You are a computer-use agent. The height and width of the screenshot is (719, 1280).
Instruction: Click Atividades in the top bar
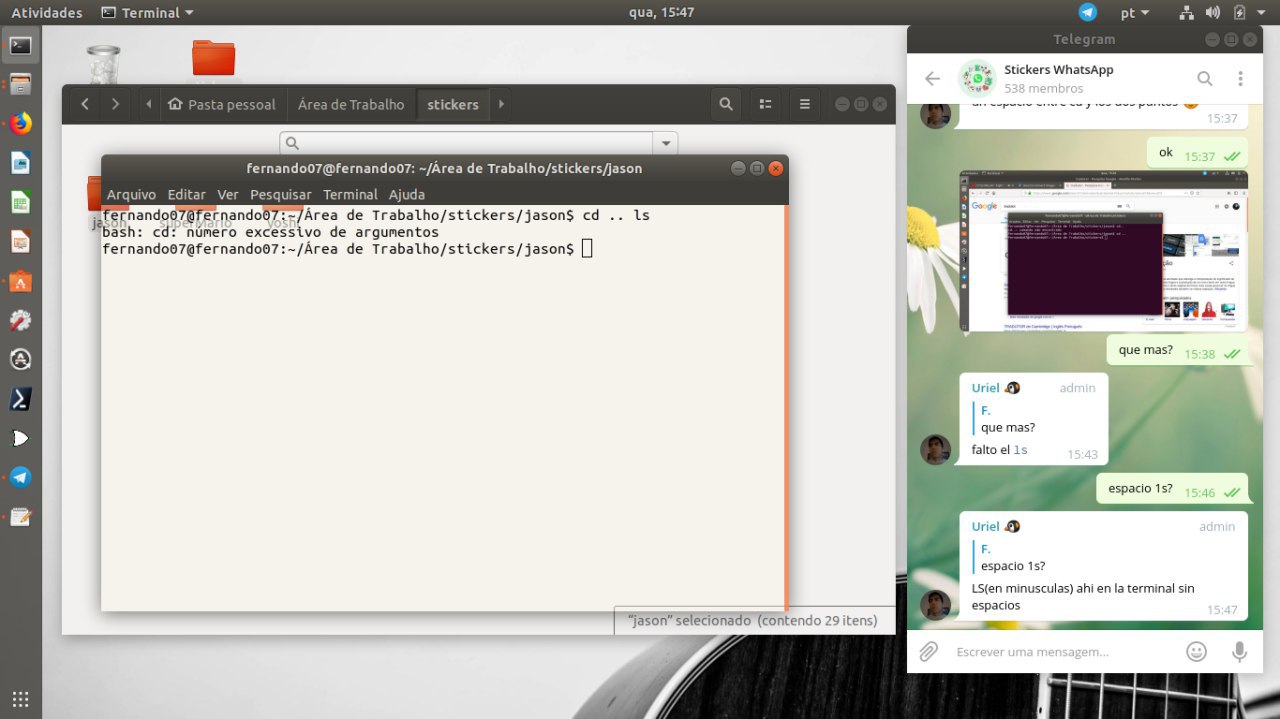(47, 12)
